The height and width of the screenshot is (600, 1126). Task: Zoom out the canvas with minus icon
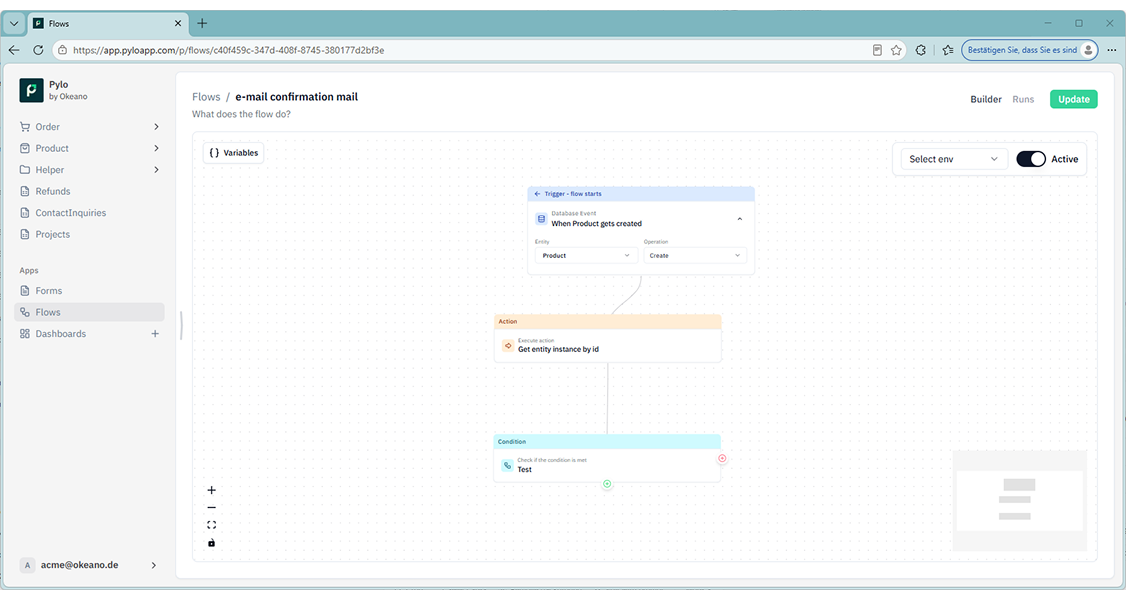(211, 507)
